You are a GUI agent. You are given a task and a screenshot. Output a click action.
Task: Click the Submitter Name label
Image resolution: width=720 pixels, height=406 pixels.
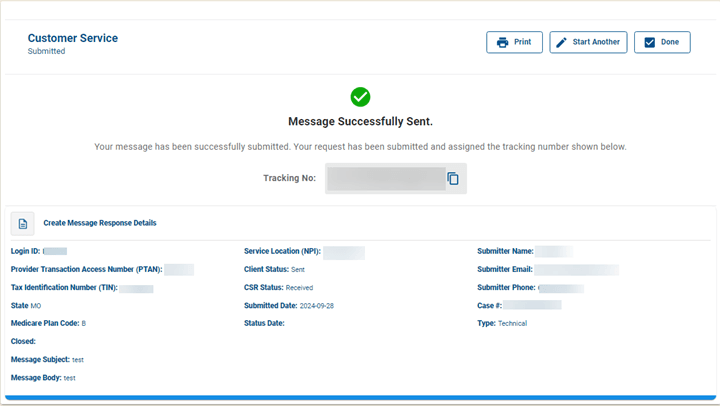pos(505,251)
